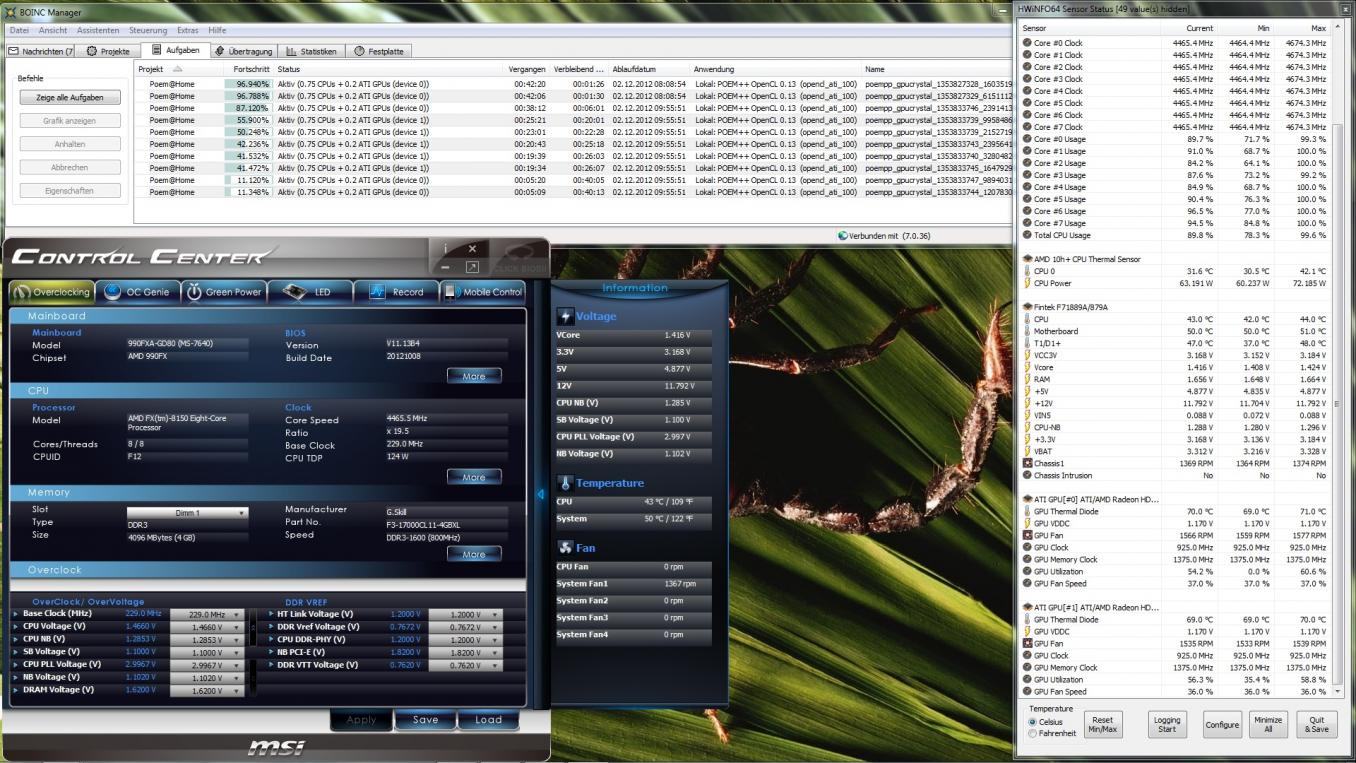Image resolution: width=1356 pixels, height=763 pixels.
Task: Sort tasks by the Projekt column header
Action: coord(180,69)
